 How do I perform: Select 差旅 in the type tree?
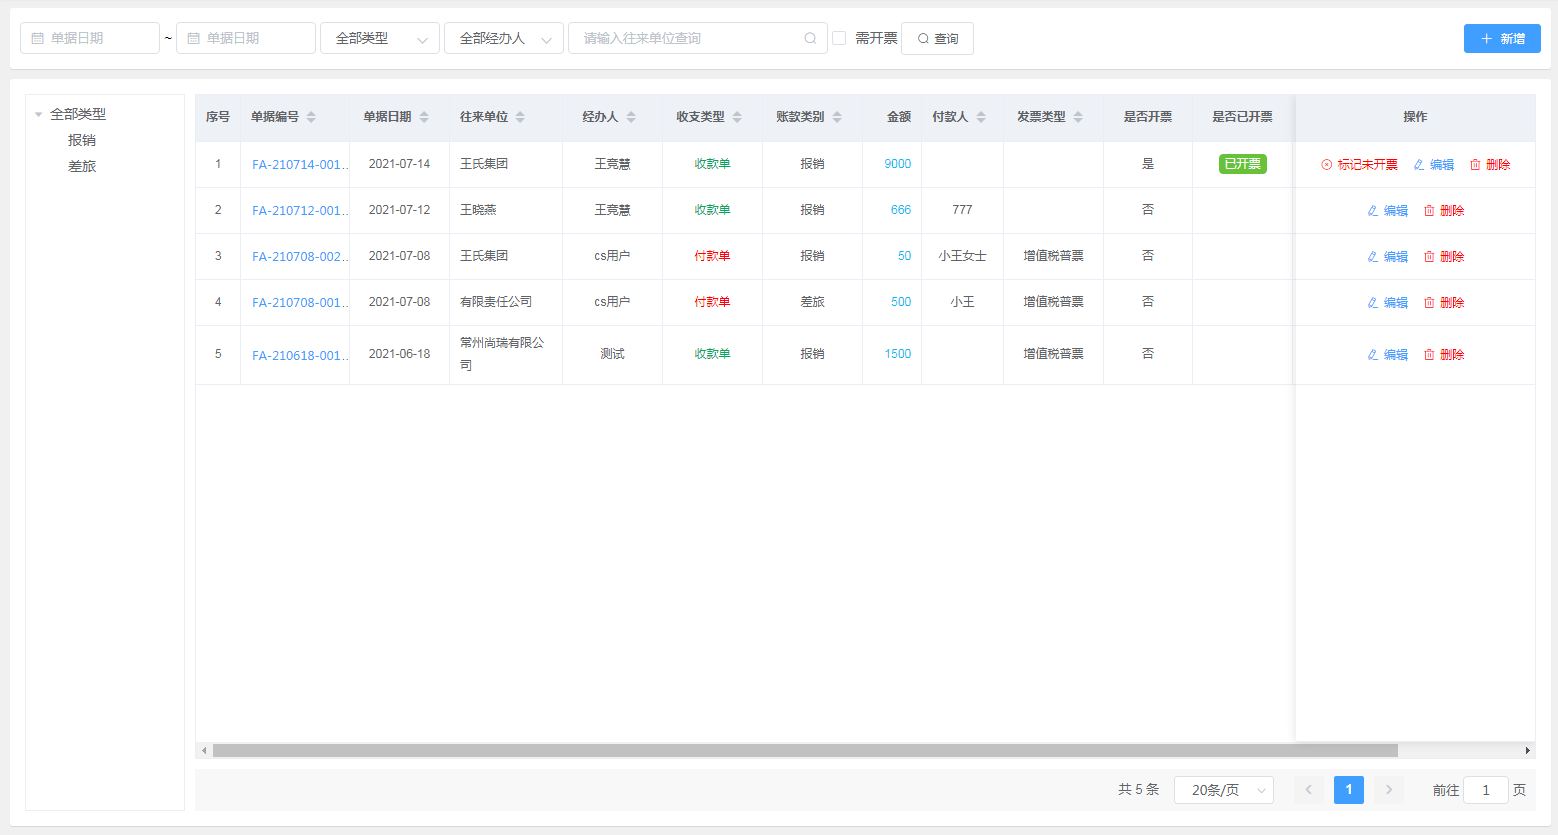(82, 166)
